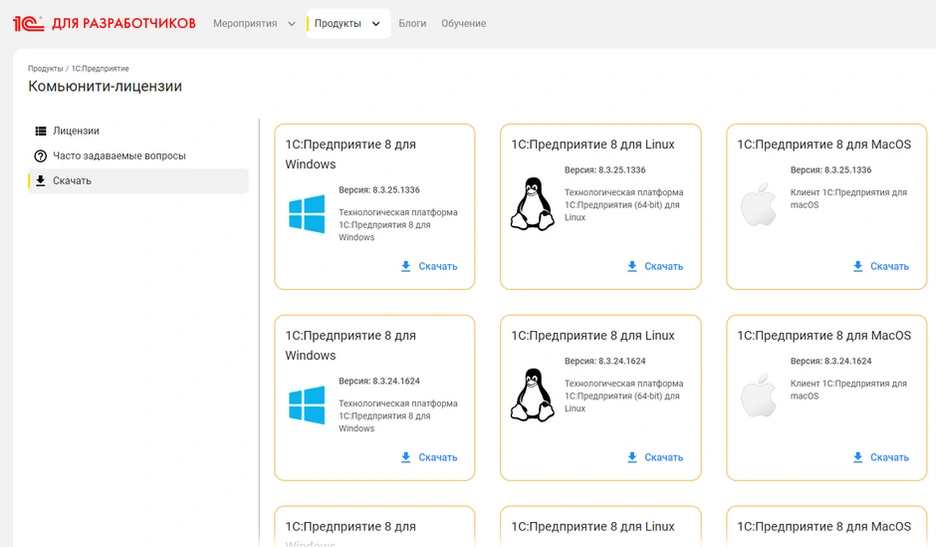The width and height of the screenshot is (936, 547).
Task: Download Windows platform version 8.3.25.1336
Action: coord(429,266)
